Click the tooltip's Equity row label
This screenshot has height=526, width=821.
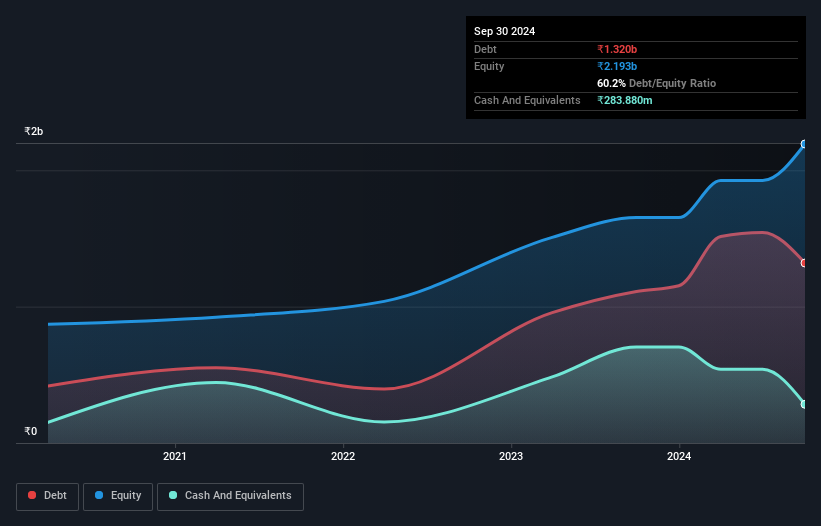point(489,66)
